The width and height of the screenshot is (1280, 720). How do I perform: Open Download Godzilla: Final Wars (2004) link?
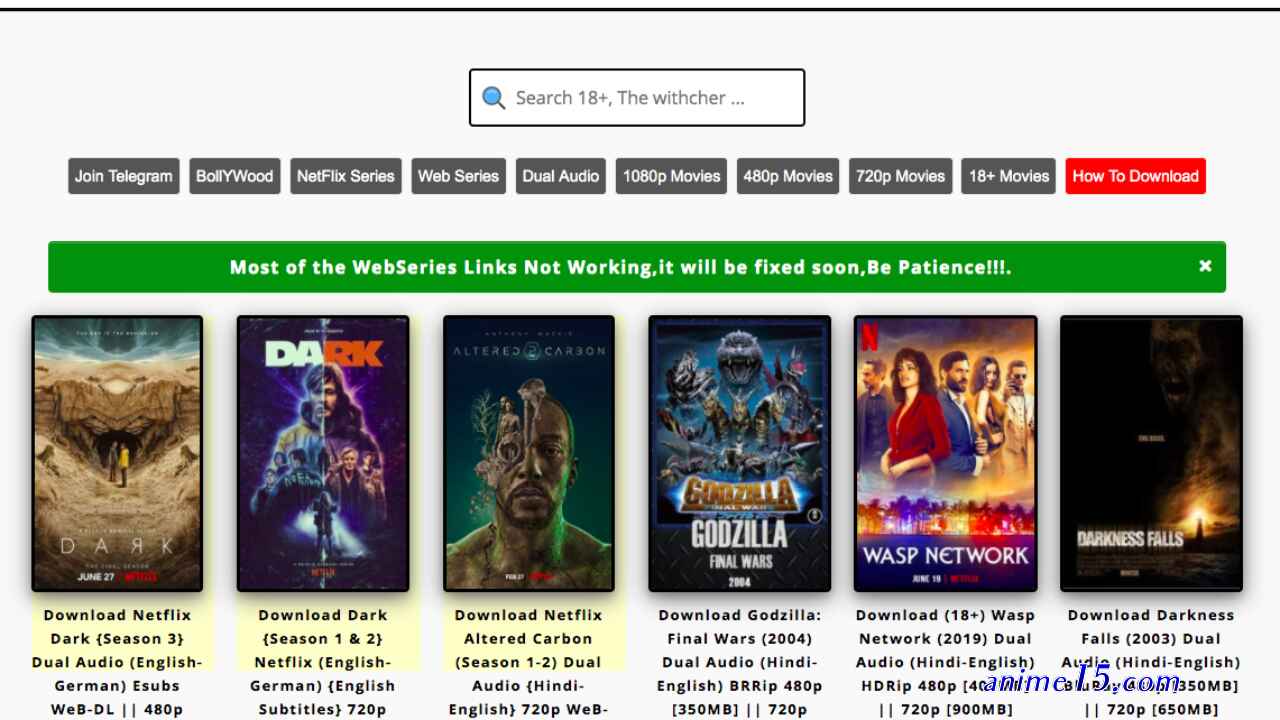[740, 662]
